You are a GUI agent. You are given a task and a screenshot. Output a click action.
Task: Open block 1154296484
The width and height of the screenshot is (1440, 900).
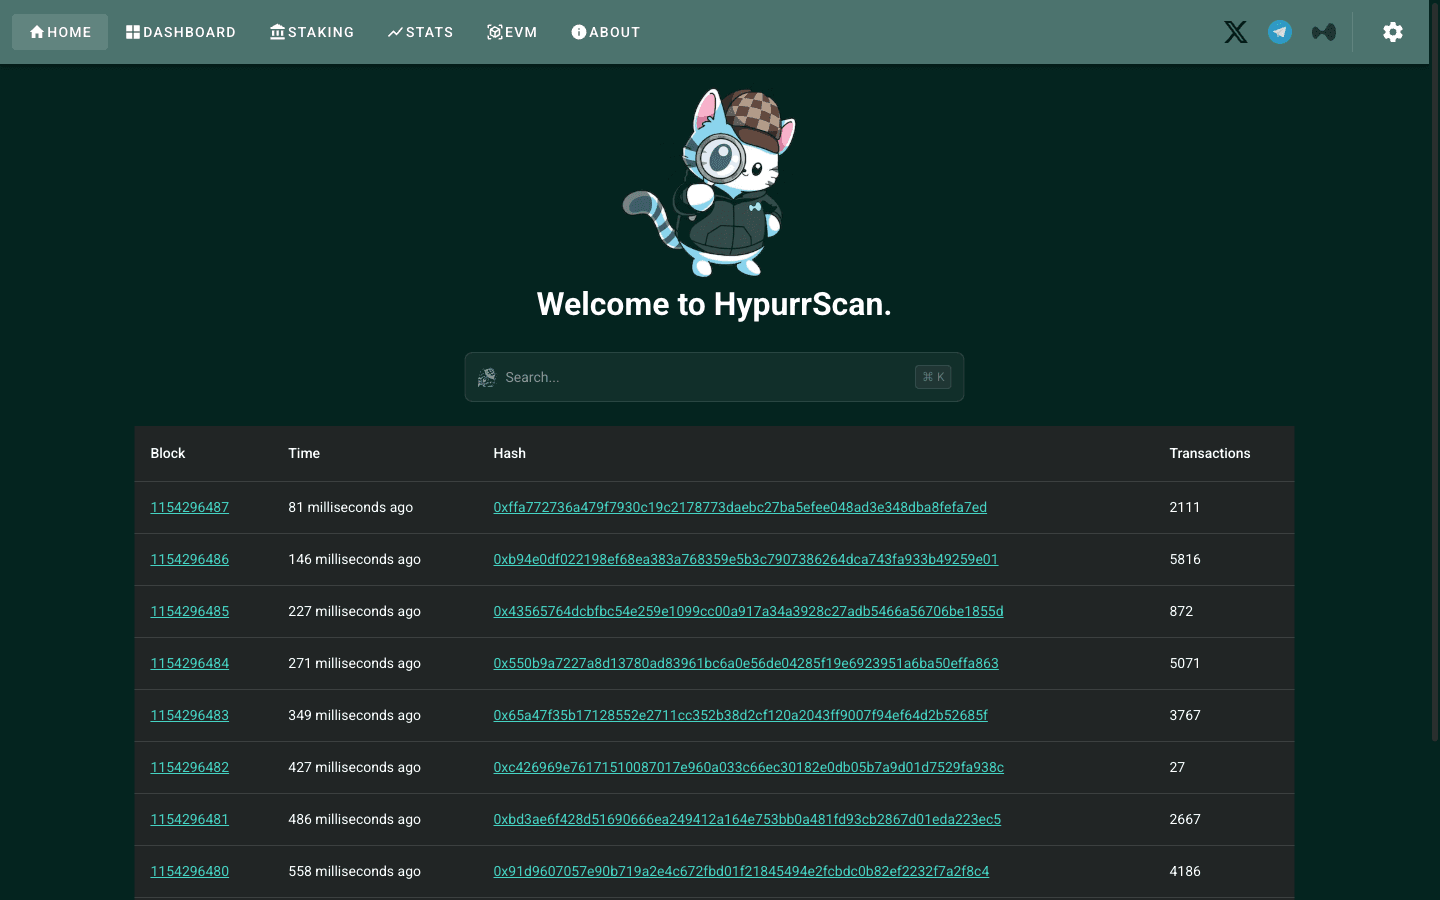coord(190,663)
